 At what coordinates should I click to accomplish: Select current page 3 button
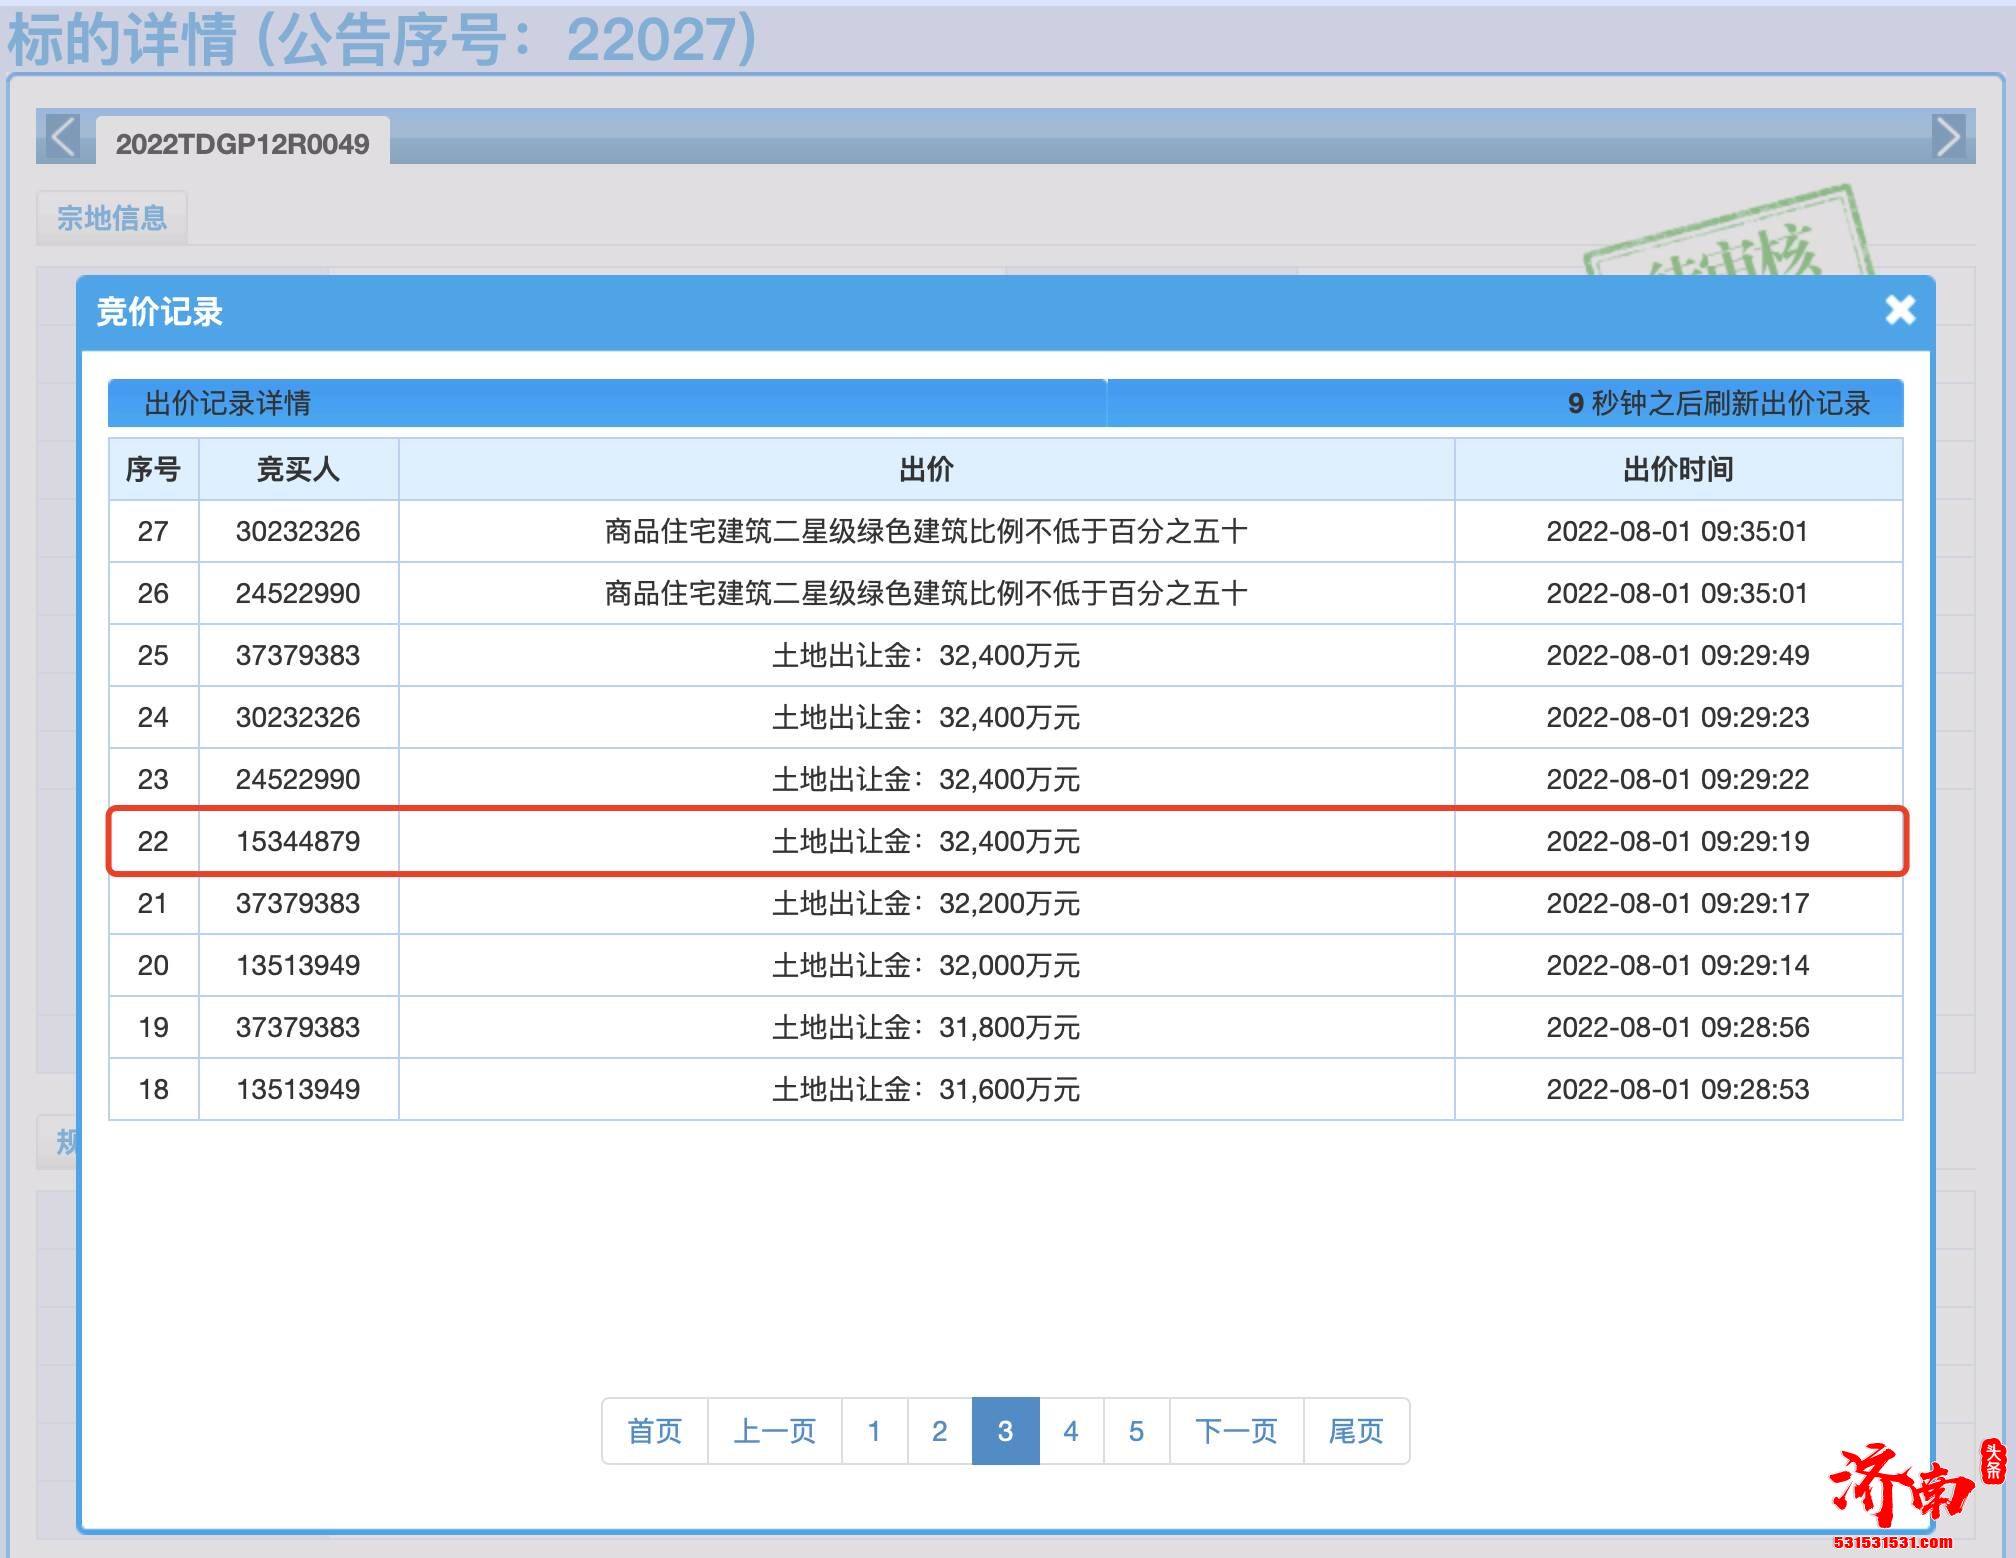[1006, 1431]
